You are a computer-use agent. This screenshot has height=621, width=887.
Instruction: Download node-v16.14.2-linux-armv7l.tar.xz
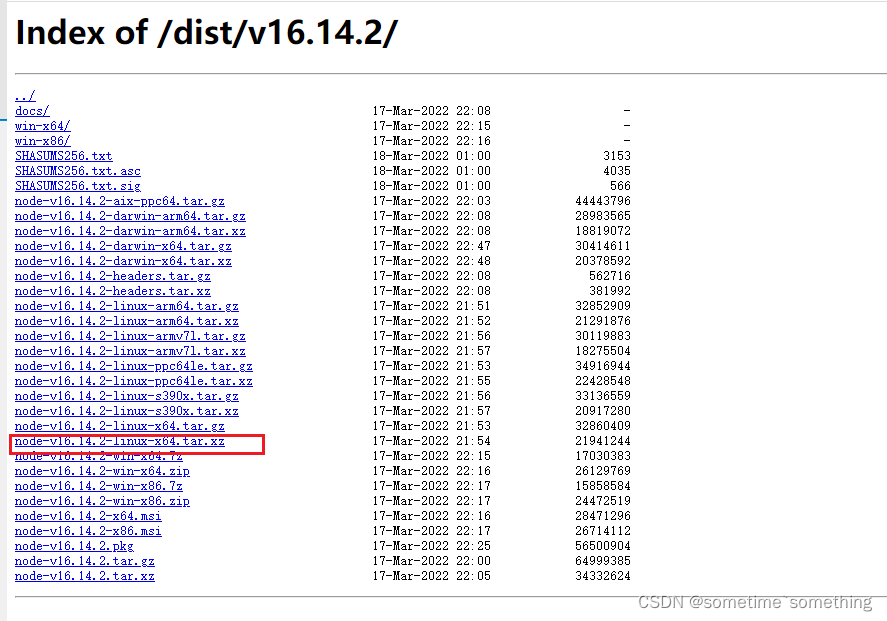(130, 351)
